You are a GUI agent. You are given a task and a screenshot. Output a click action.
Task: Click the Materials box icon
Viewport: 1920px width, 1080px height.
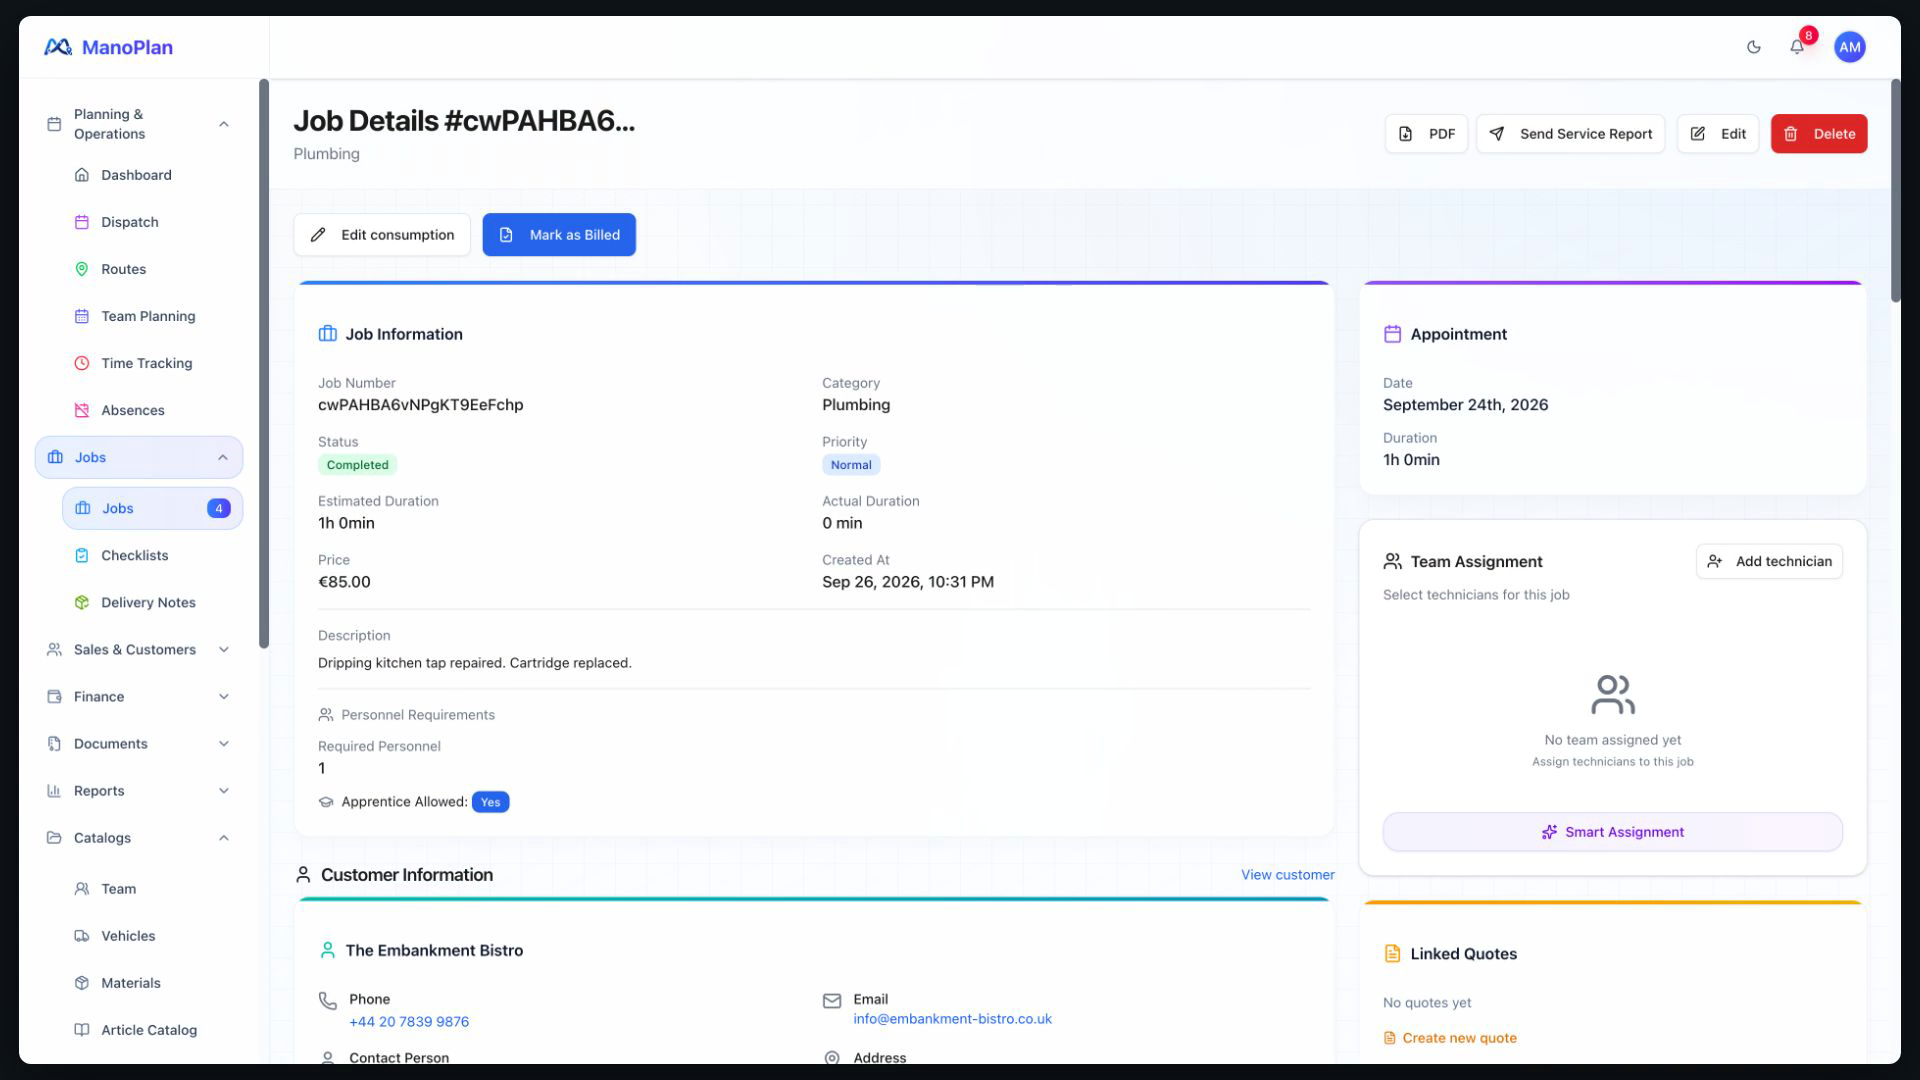pyautogui.click(x=82, y=983)
